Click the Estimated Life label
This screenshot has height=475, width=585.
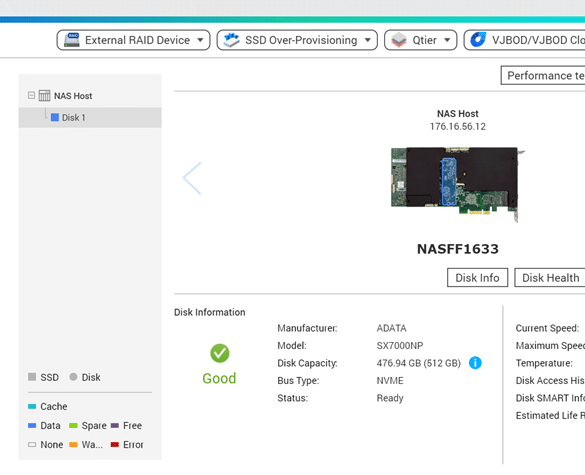point(550,416)
